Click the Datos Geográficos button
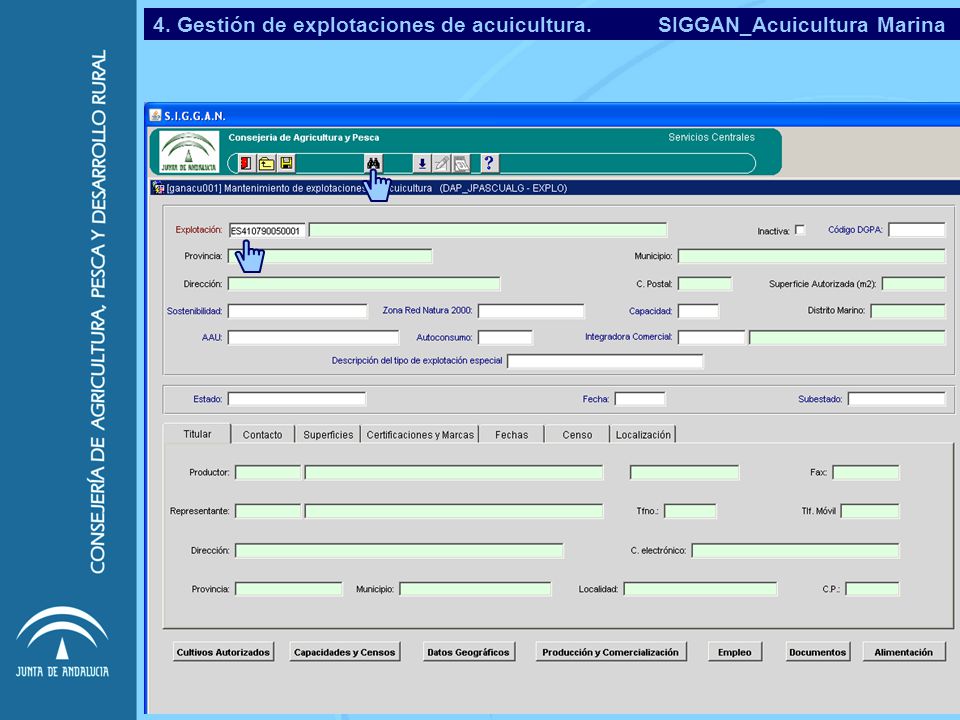The width and height of the screenshot is (960, 720). [x=468, y=652]
